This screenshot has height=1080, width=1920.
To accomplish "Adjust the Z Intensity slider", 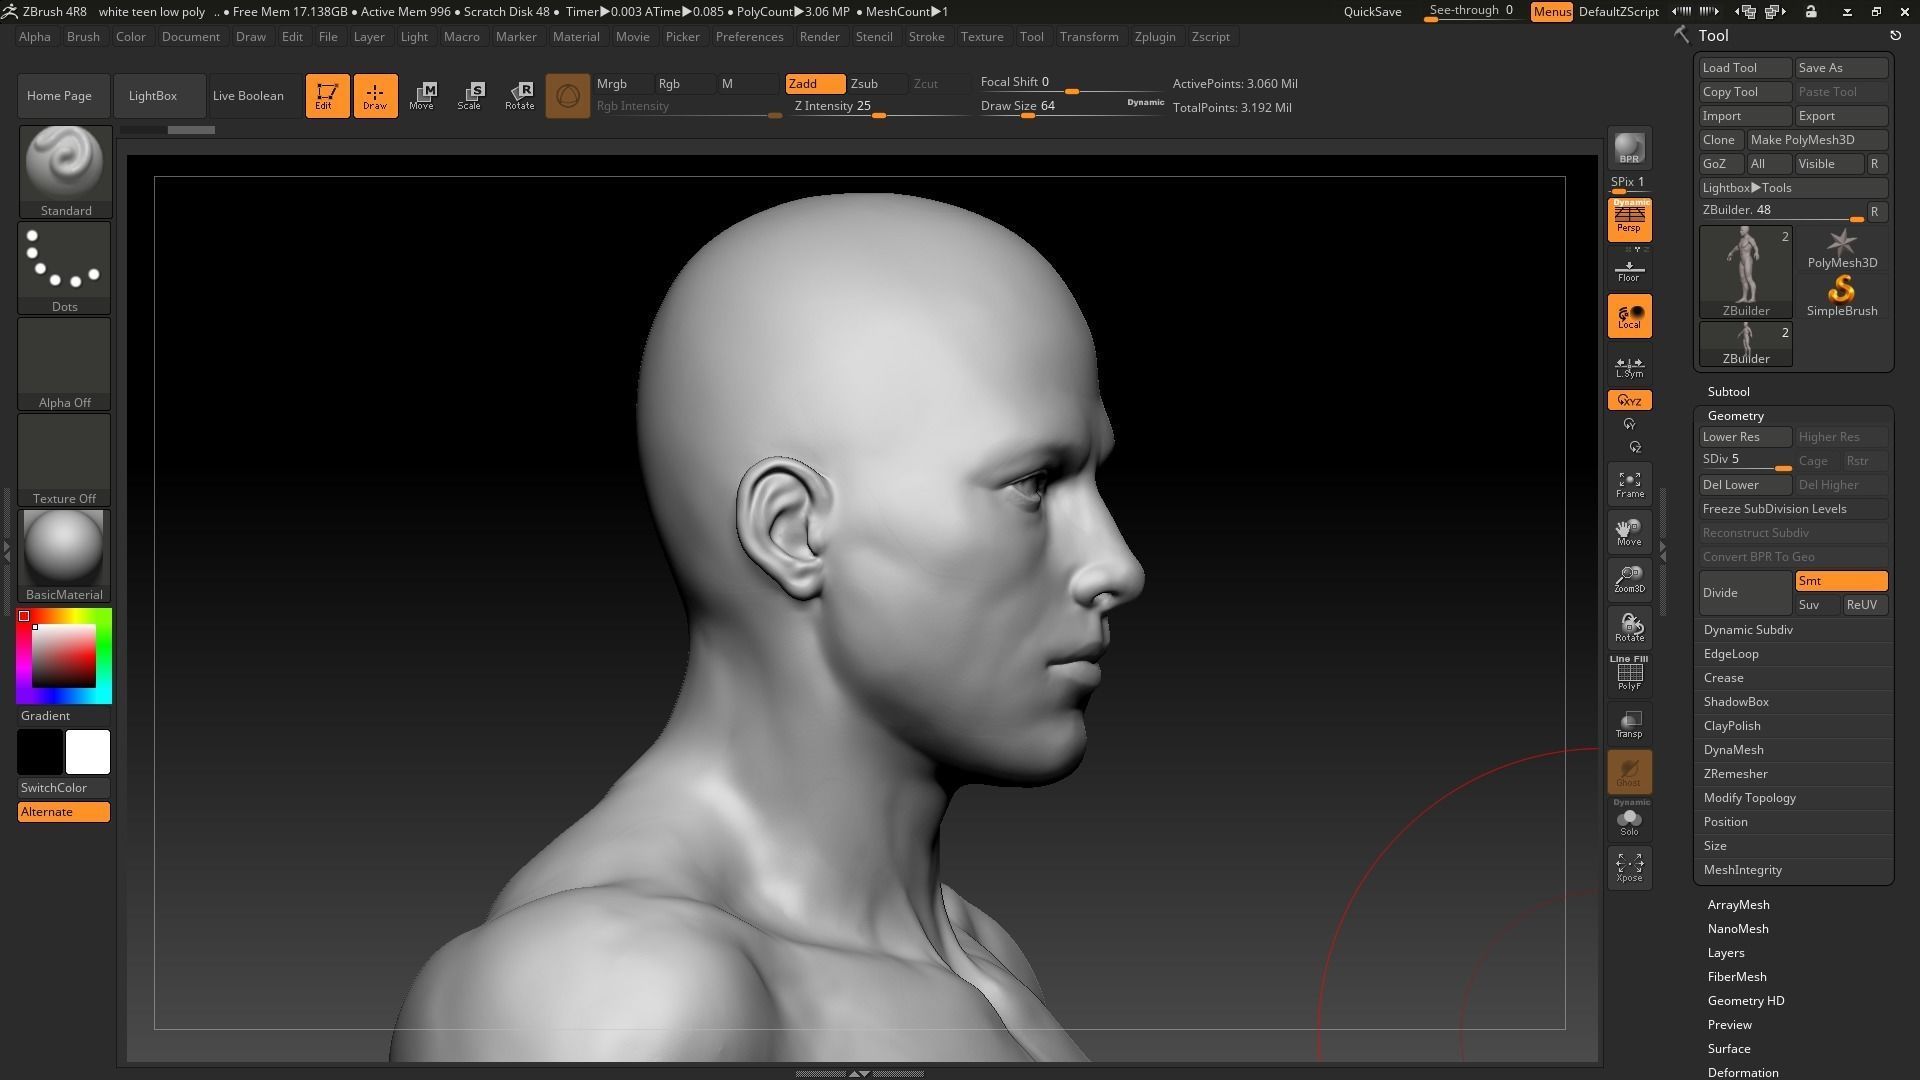I will coord(879,107).
